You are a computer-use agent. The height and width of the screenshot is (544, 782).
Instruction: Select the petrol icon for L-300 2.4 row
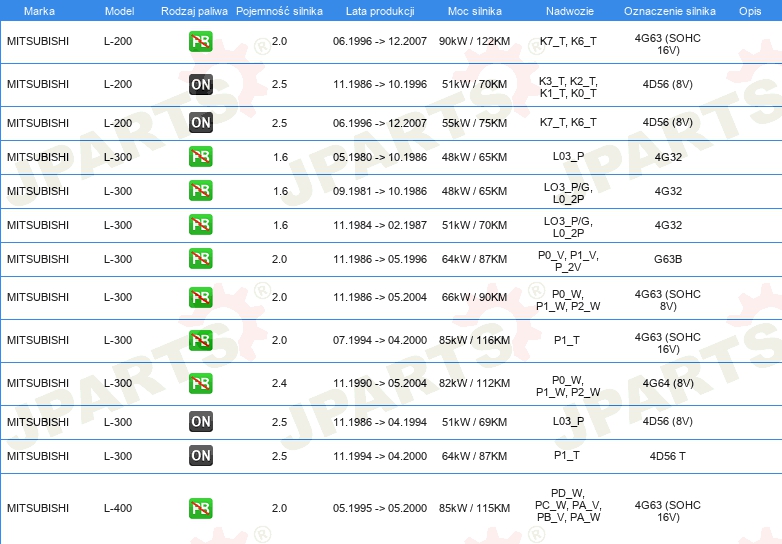(x=200, y=383)
